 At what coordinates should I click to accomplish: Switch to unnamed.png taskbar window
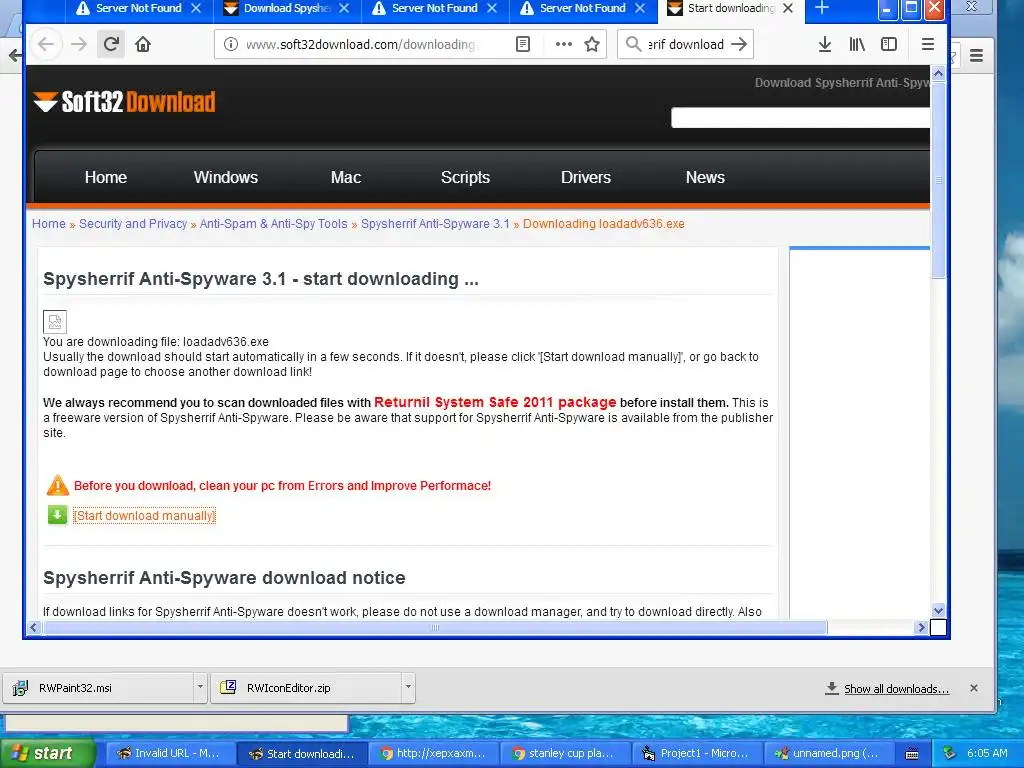pos(828,753)
